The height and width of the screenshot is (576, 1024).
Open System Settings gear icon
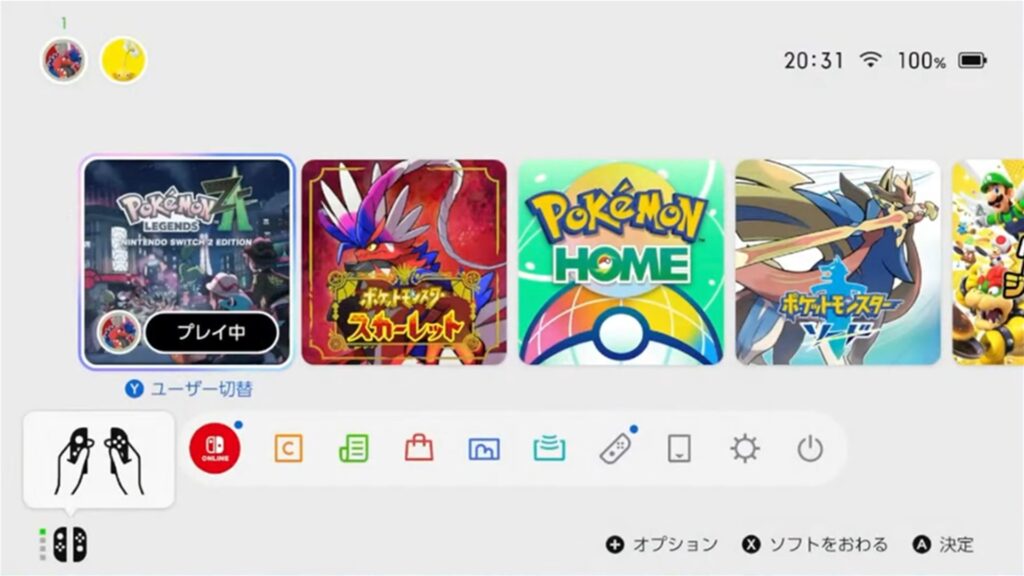click(744, 449)
